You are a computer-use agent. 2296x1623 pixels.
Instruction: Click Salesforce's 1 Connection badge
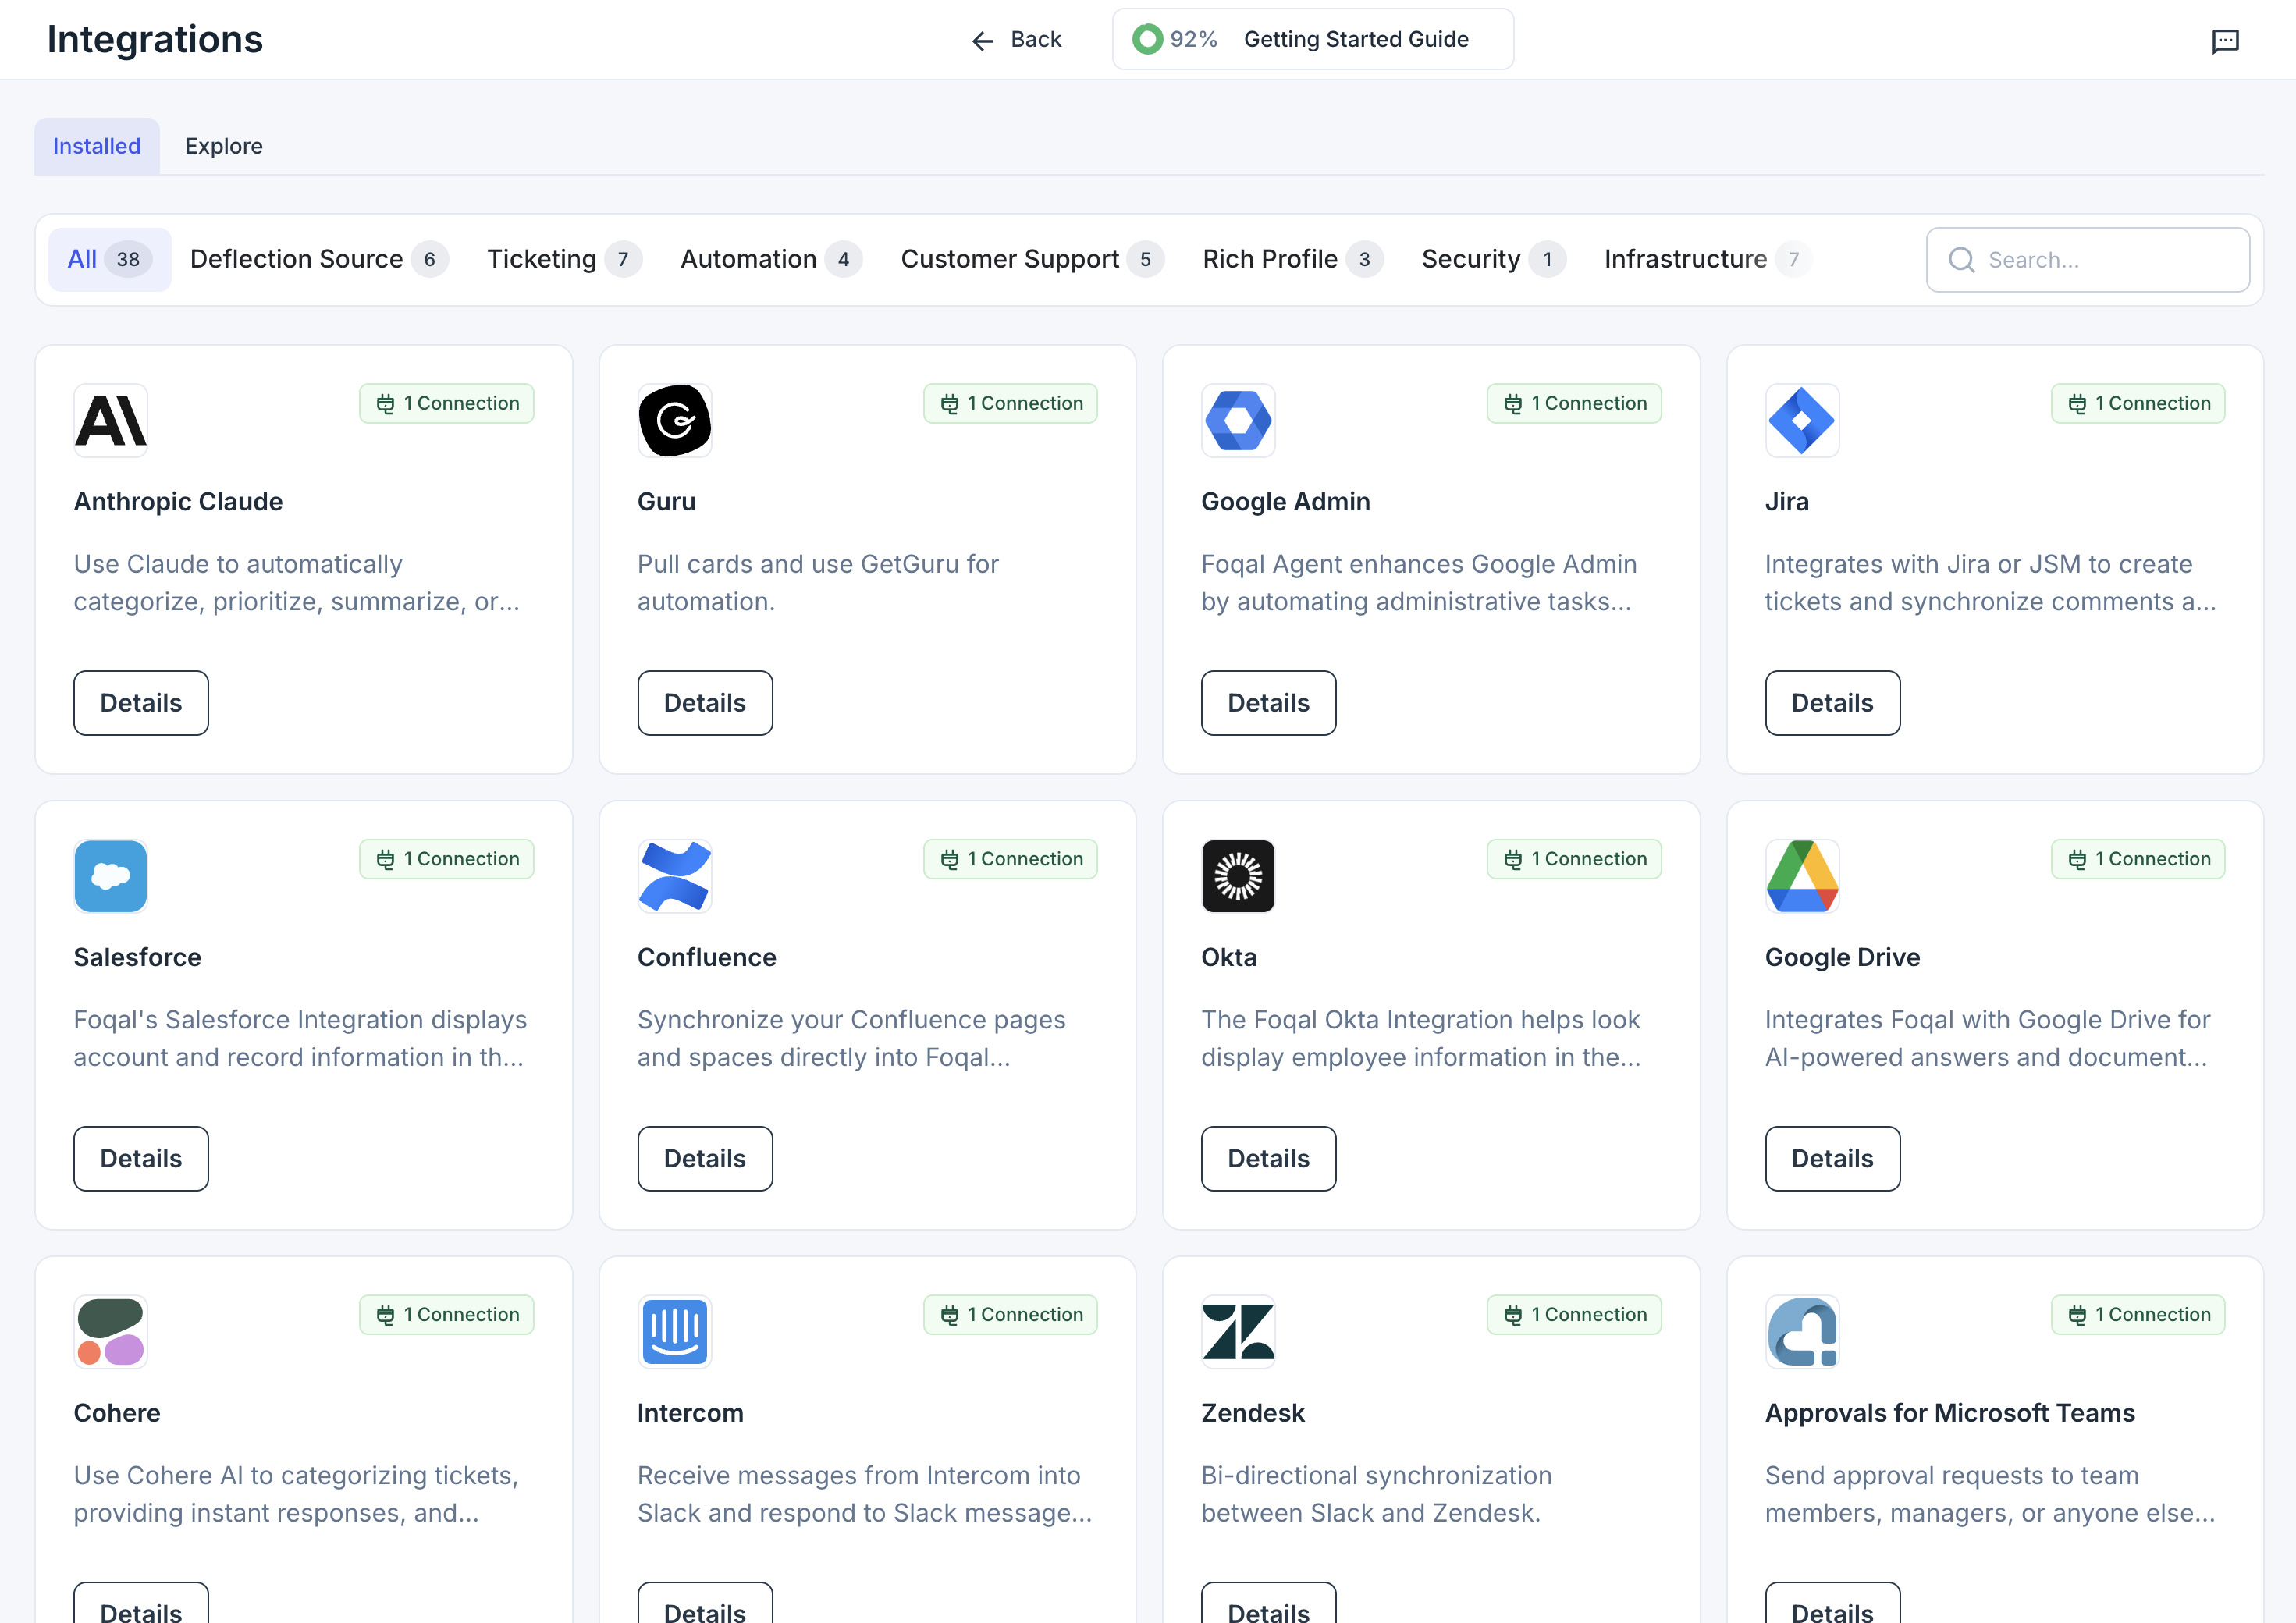click(x=447, y=859)
